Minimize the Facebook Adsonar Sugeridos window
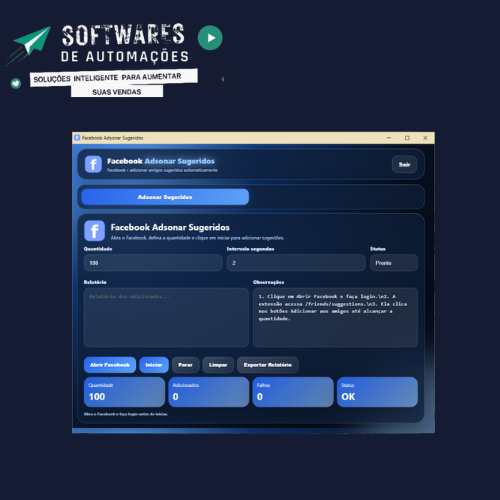 [389, 138]
